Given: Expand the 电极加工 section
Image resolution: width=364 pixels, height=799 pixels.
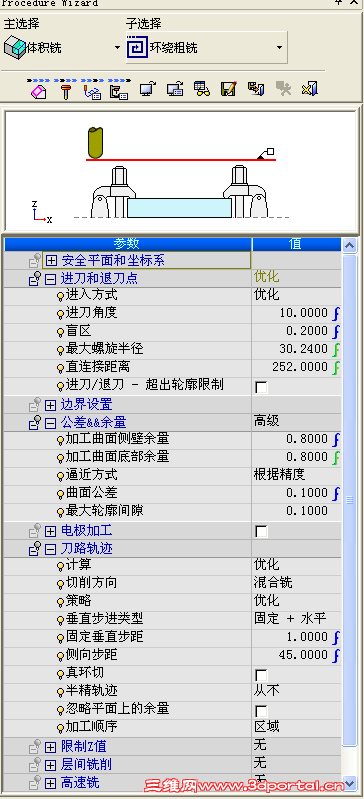Looking at the screenshot, I should click(50, 531).
